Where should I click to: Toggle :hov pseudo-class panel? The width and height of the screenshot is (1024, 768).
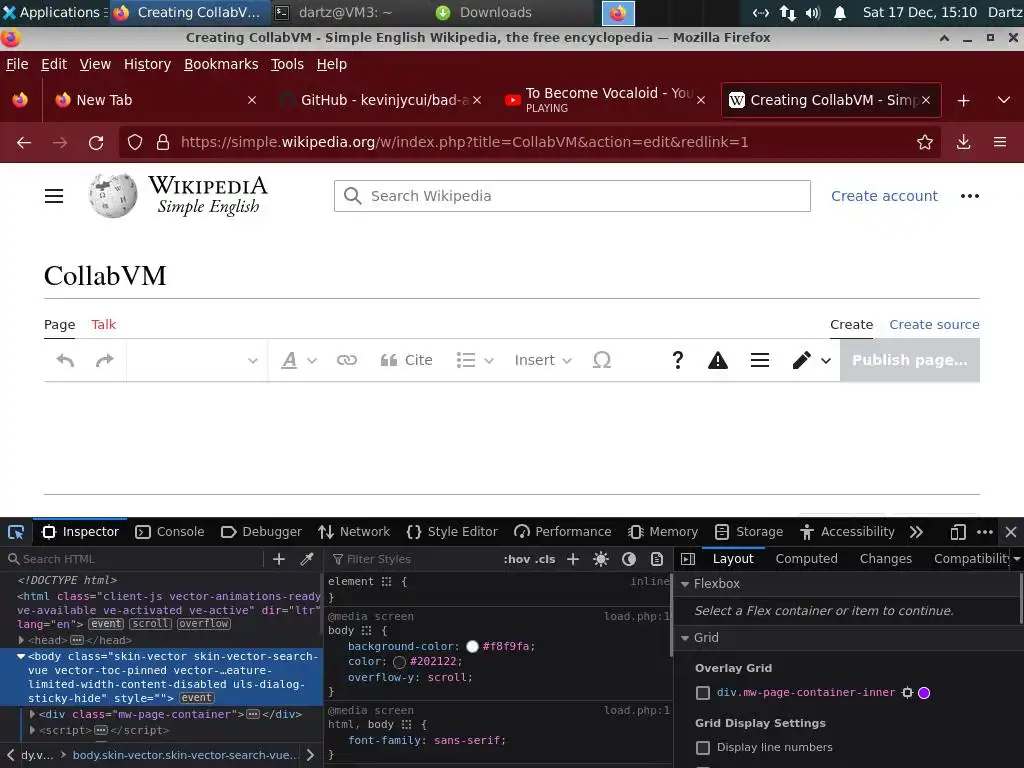pyautogui.click(x=517, y=559)
